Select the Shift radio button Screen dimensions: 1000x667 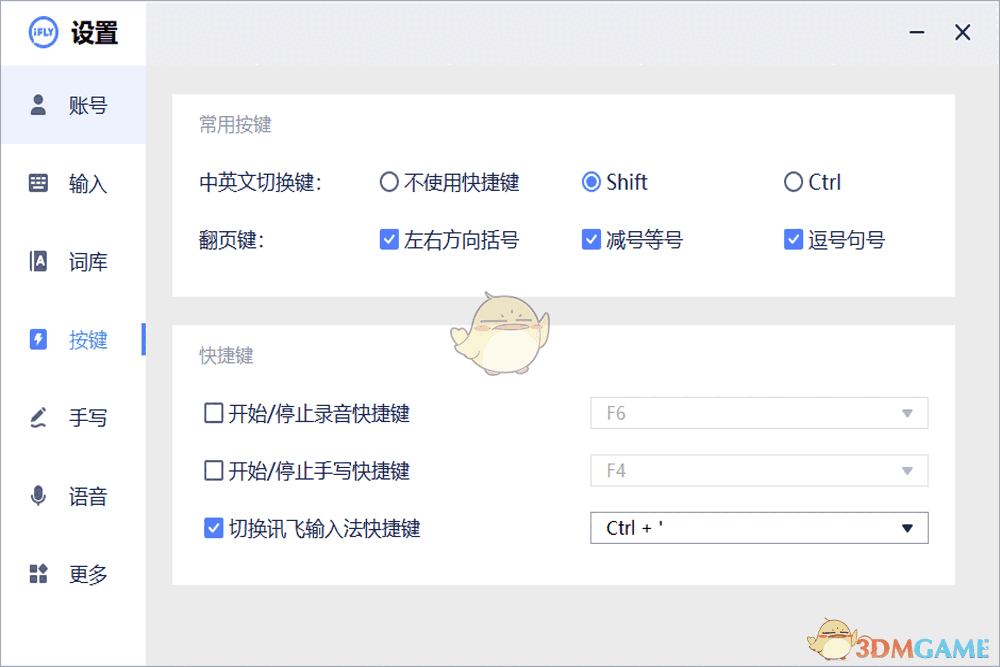click(590, 182)
